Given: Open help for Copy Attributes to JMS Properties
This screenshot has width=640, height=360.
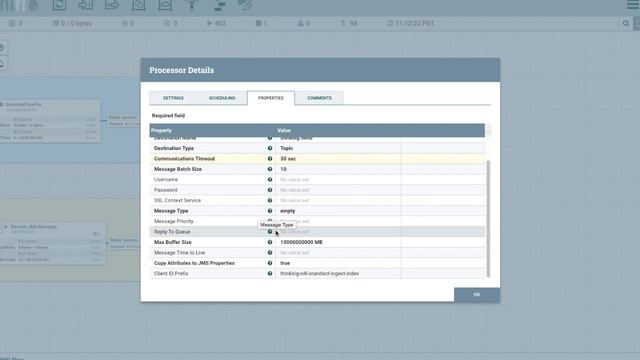Looking at the screenshot, I should tap(270, 263).
